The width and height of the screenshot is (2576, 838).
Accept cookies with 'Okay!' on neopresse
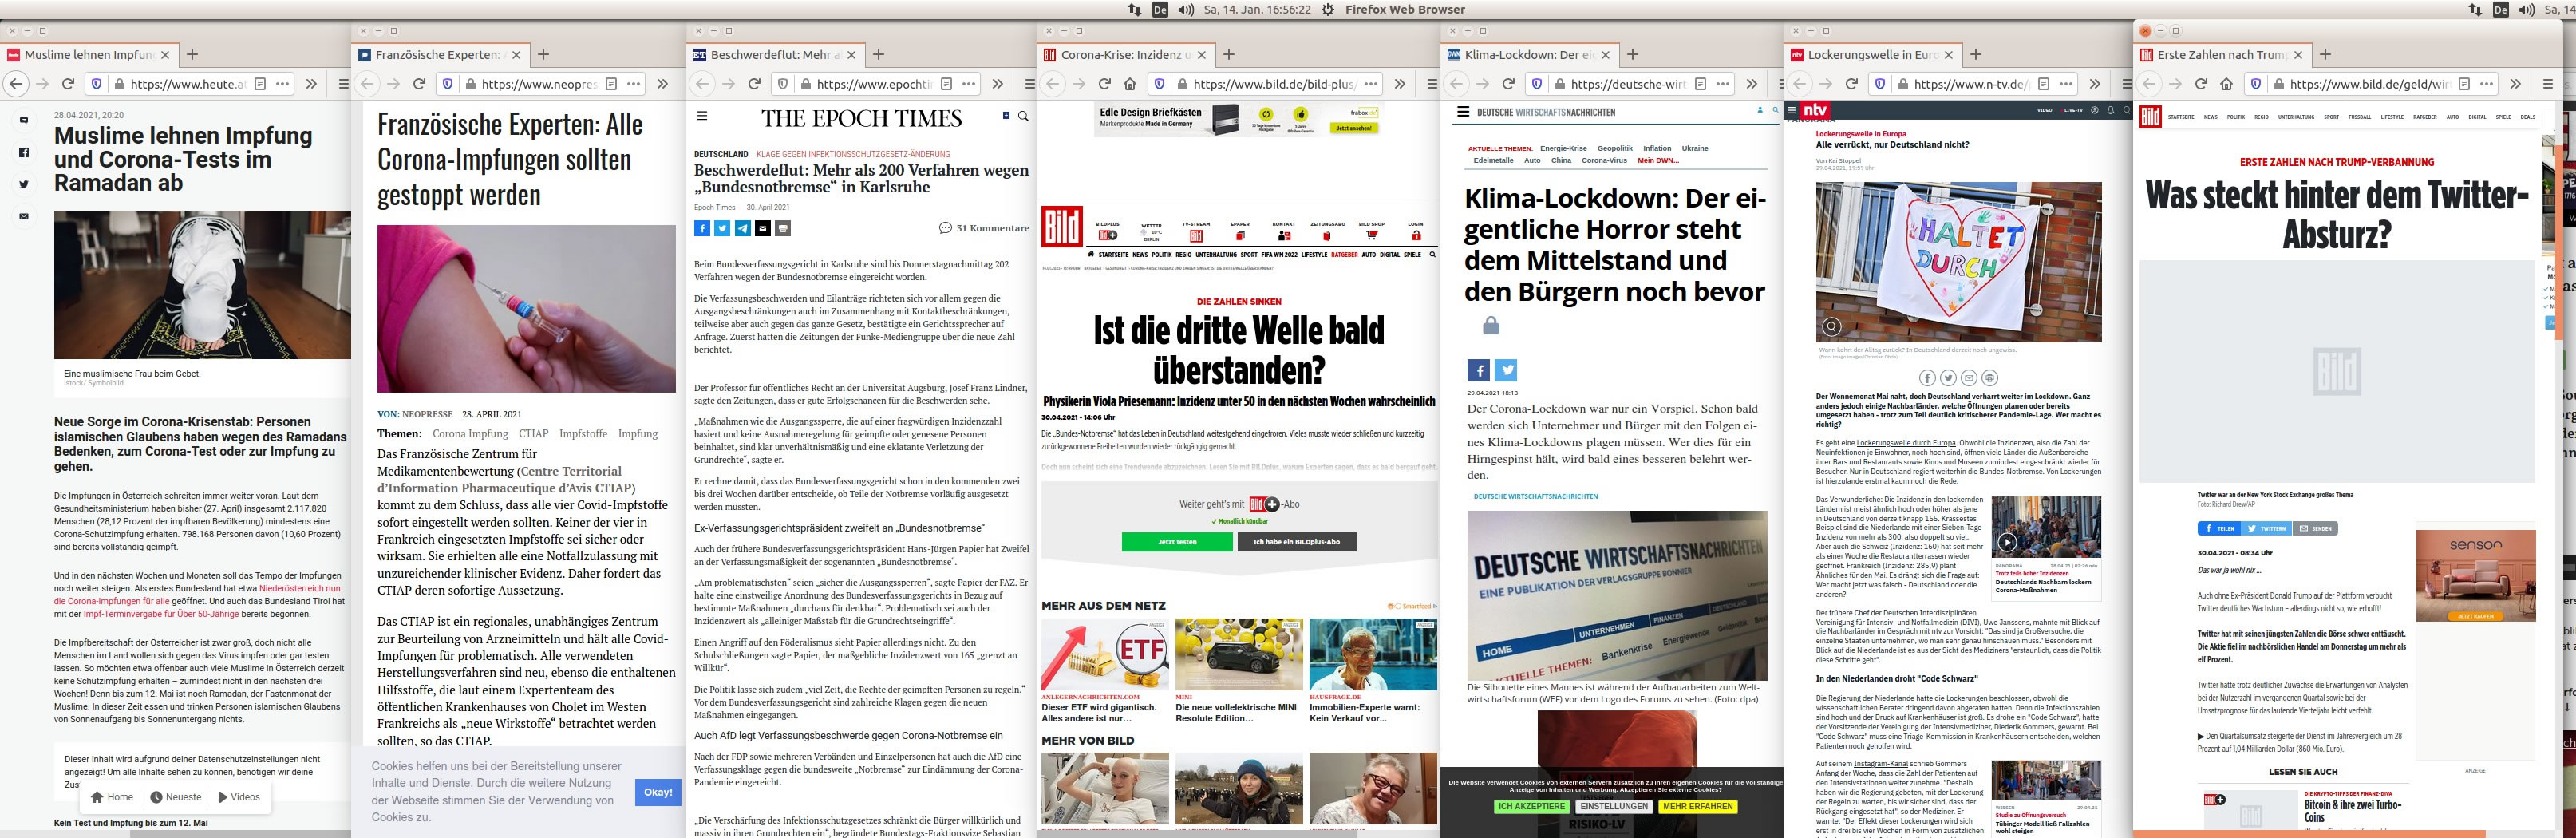[658, 792]
